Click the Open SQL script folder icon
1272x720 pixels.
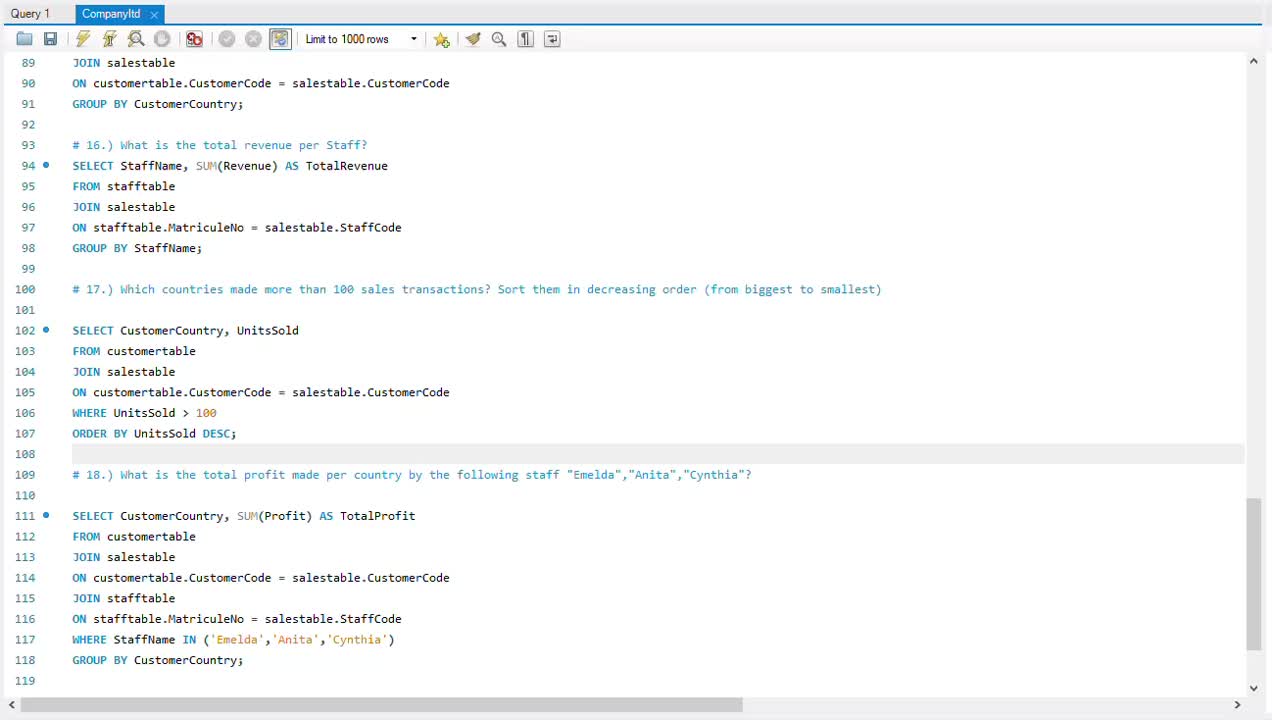[24, 39]
